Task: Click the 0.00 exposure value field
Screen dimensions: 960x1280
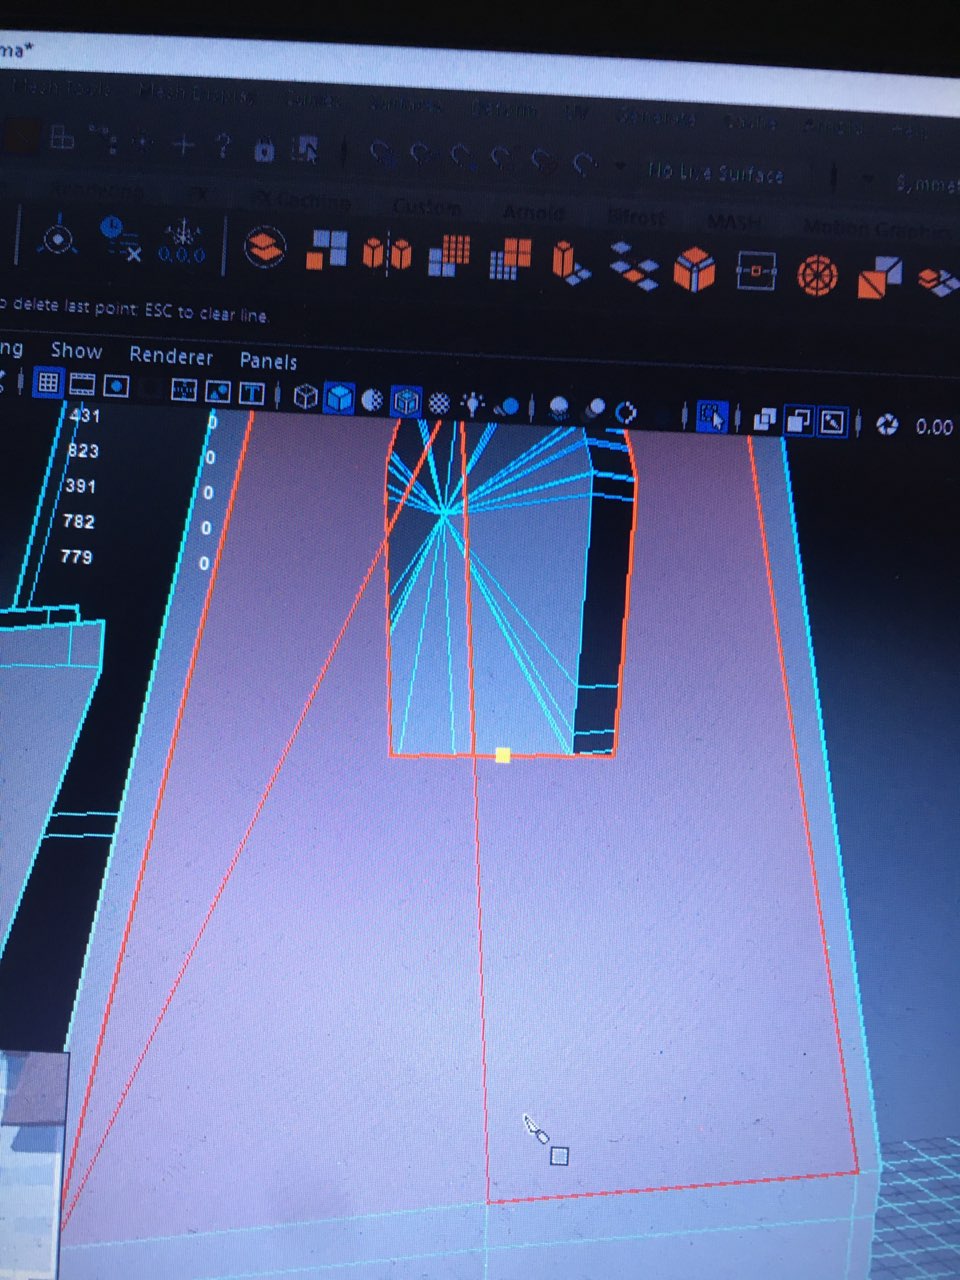Action: [x=934, y=427]
